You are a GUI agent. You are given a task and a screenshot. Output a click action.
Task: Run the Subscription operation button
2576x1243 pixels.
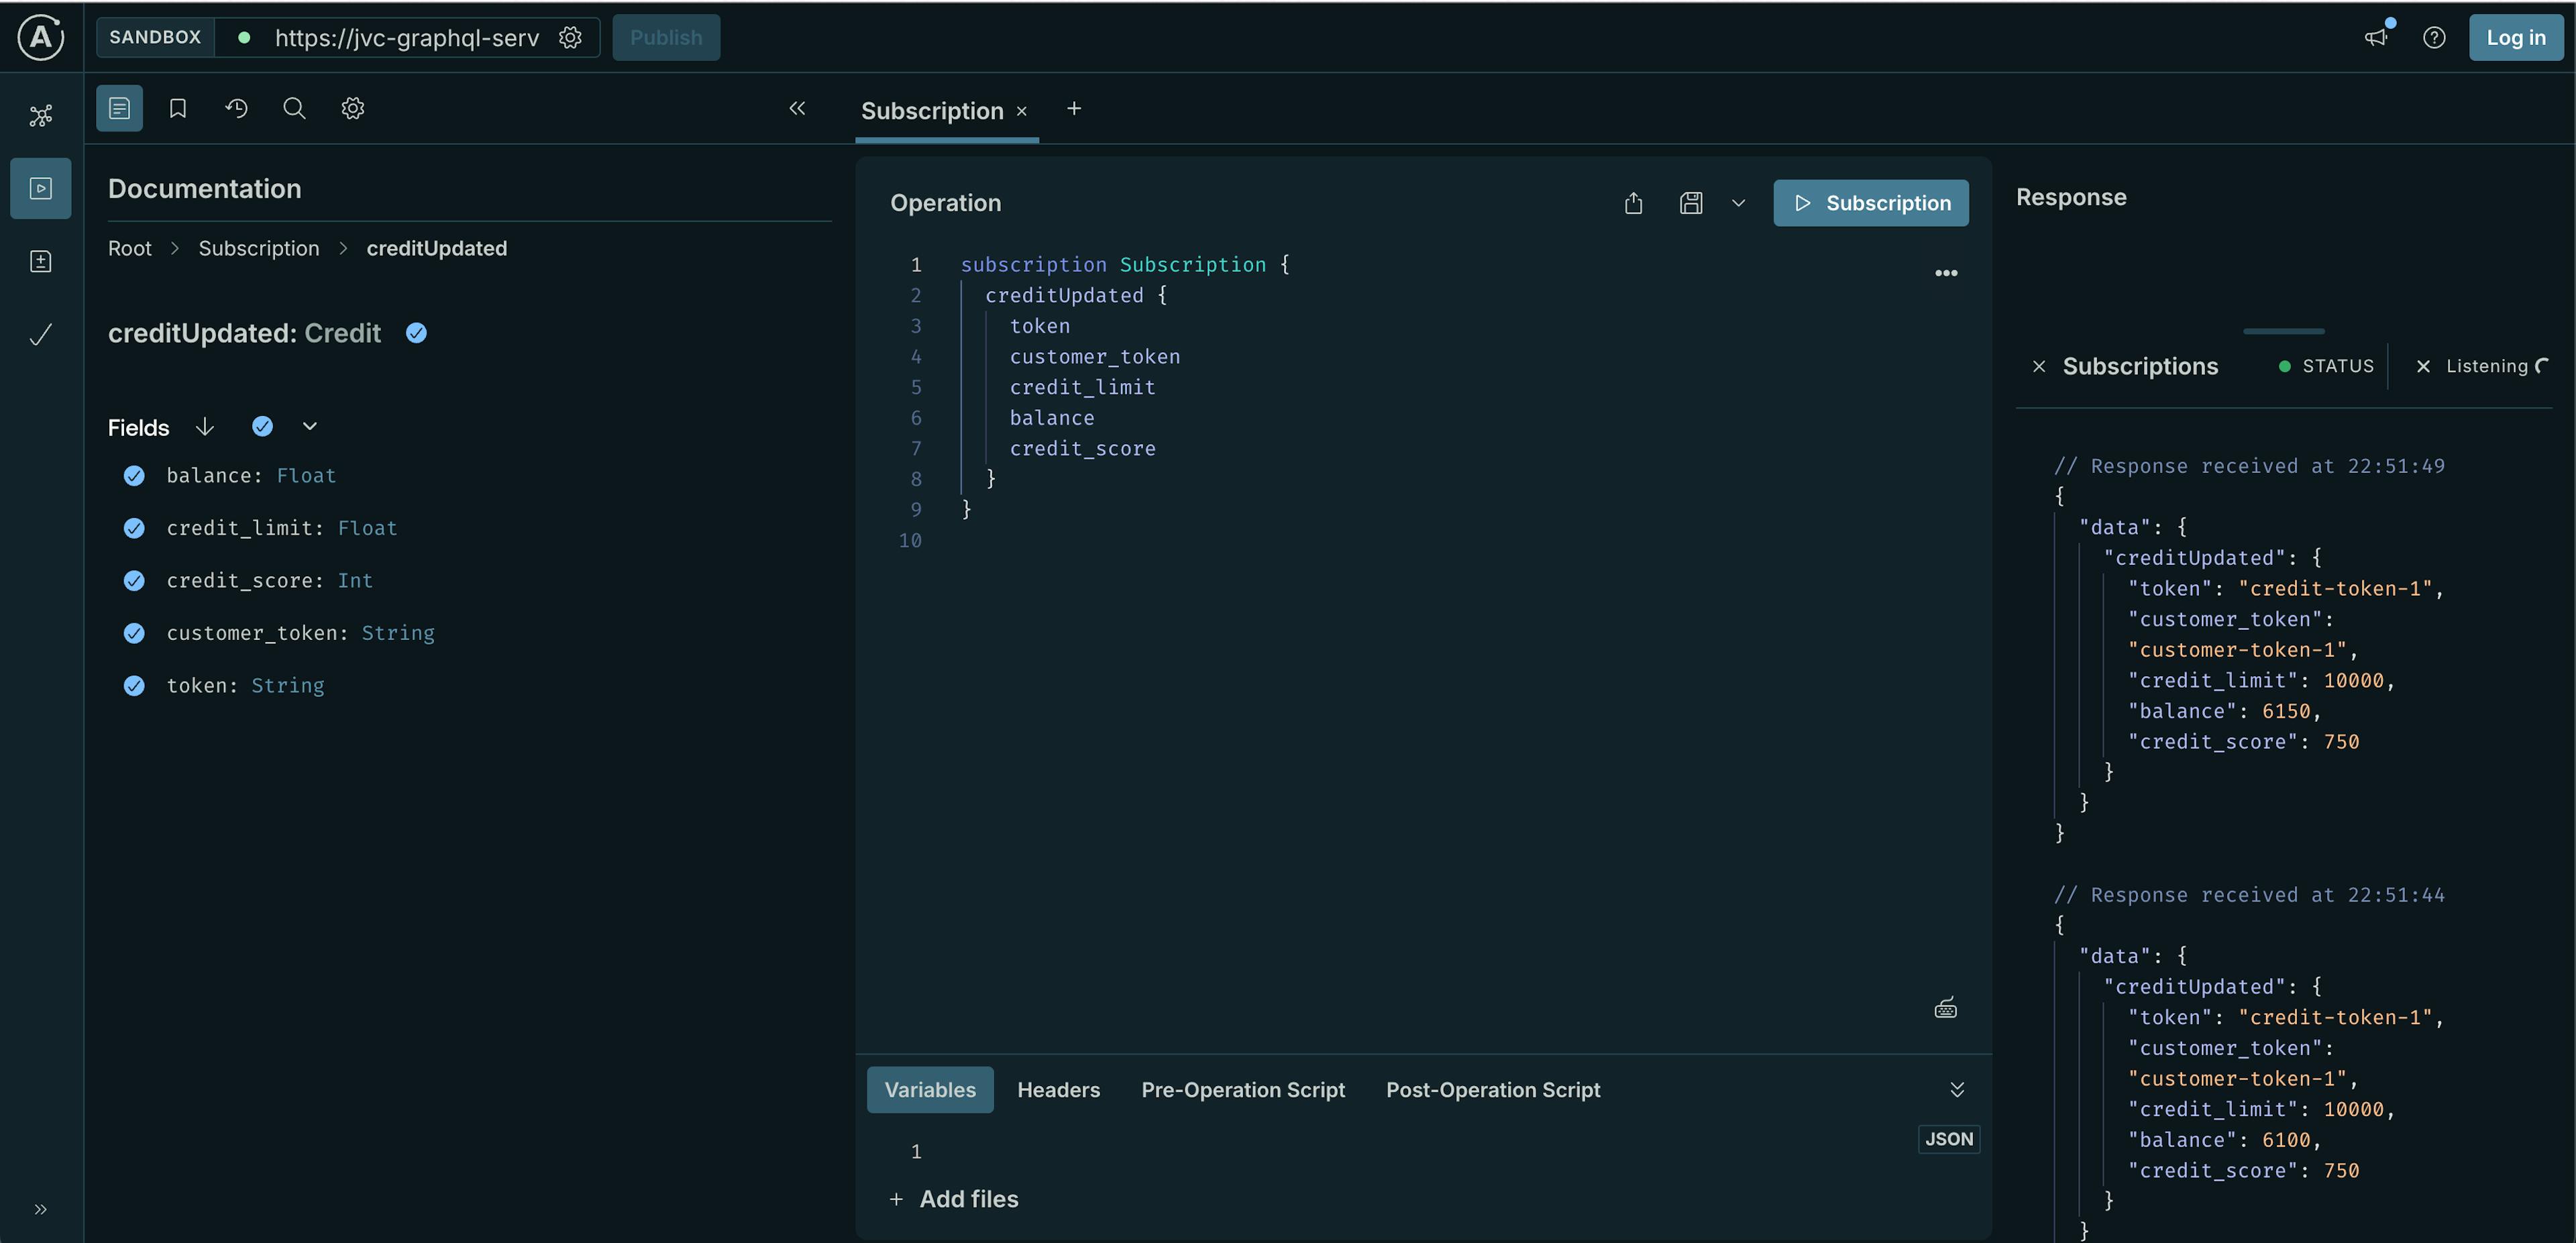pyautogui.click(x=1870, y=203)
